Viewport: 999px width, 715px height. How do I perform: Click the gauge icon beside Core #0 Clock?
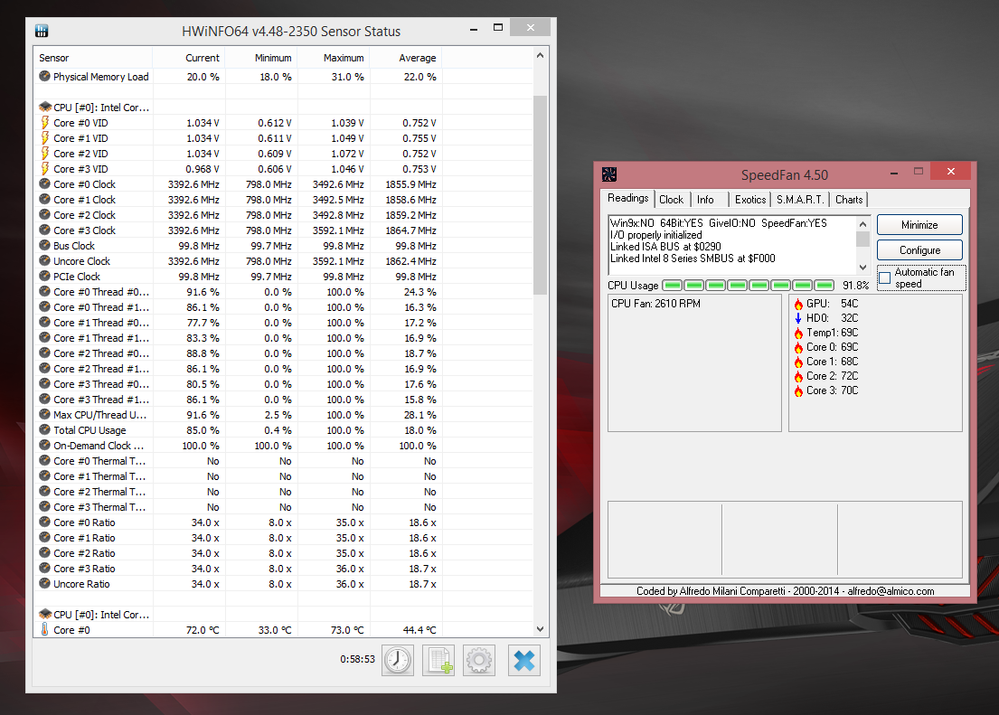coord(45,184)
